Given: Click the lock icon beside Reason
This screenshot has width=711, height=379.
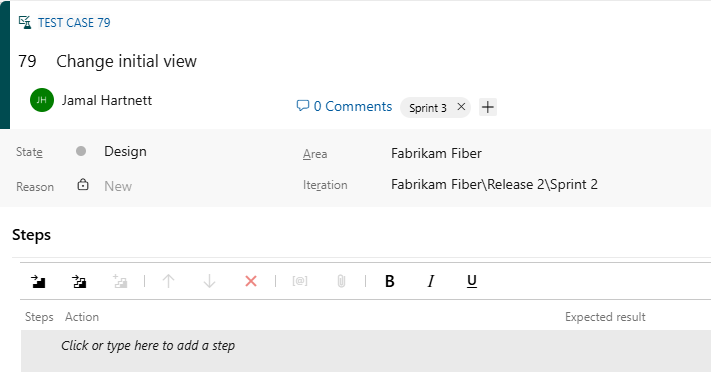Looking at the screenshot, I should coord(83,185).
